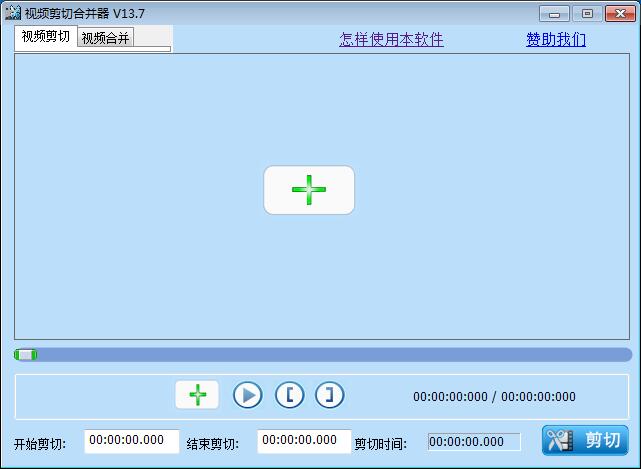Select the 视频剪切 tab
641x469 pixels.
tap(46, 37)
